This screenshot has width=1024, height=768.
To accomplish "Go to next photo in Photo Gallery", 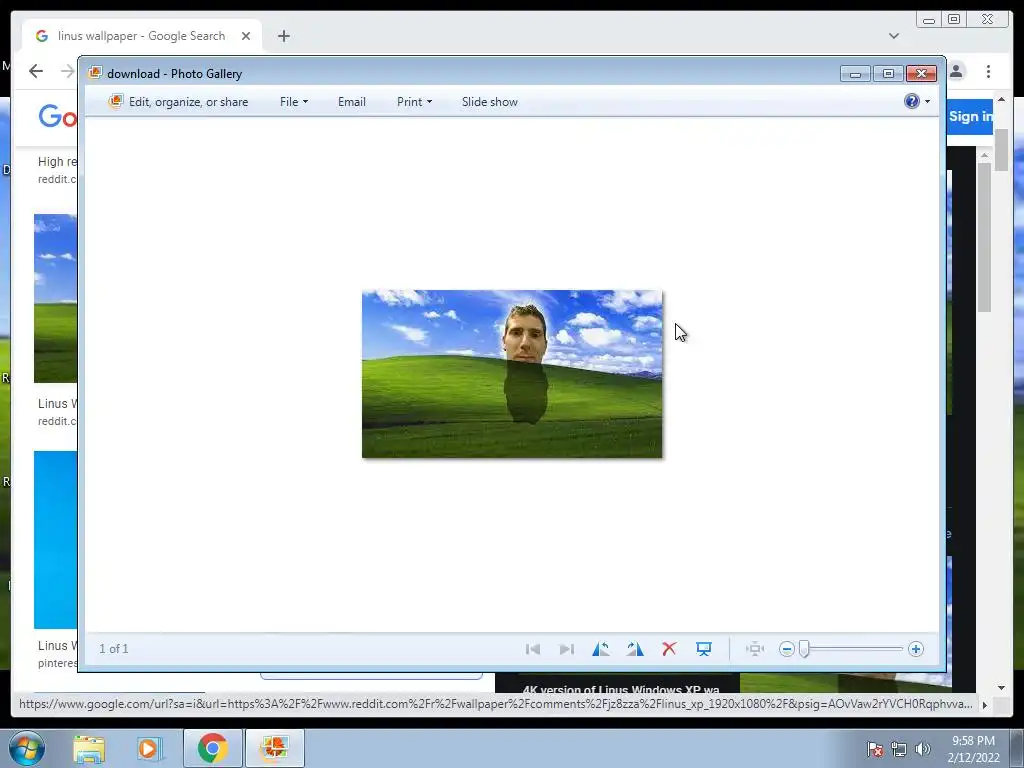I will (x=567, y=649).
